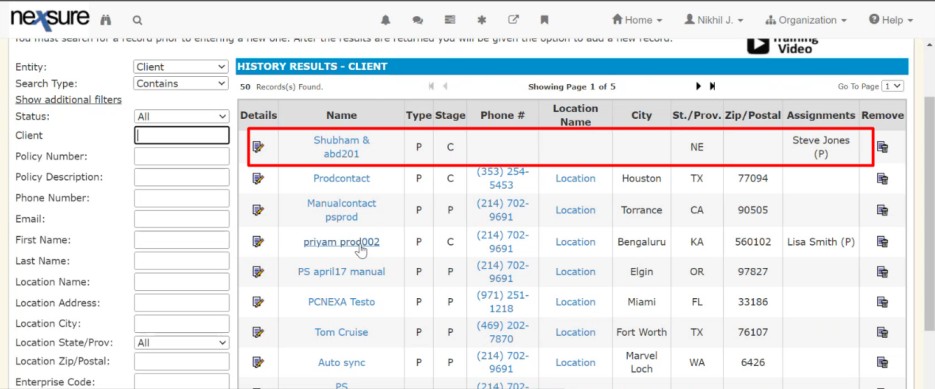Open Location State/Prov dropdown
The width and height of the screenshot is (935, 389).
click(181, 343)
